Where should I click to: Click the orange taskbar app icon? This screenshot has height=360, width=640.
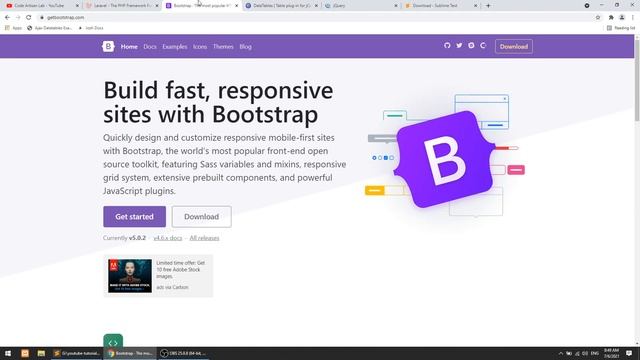coord(25,353)
